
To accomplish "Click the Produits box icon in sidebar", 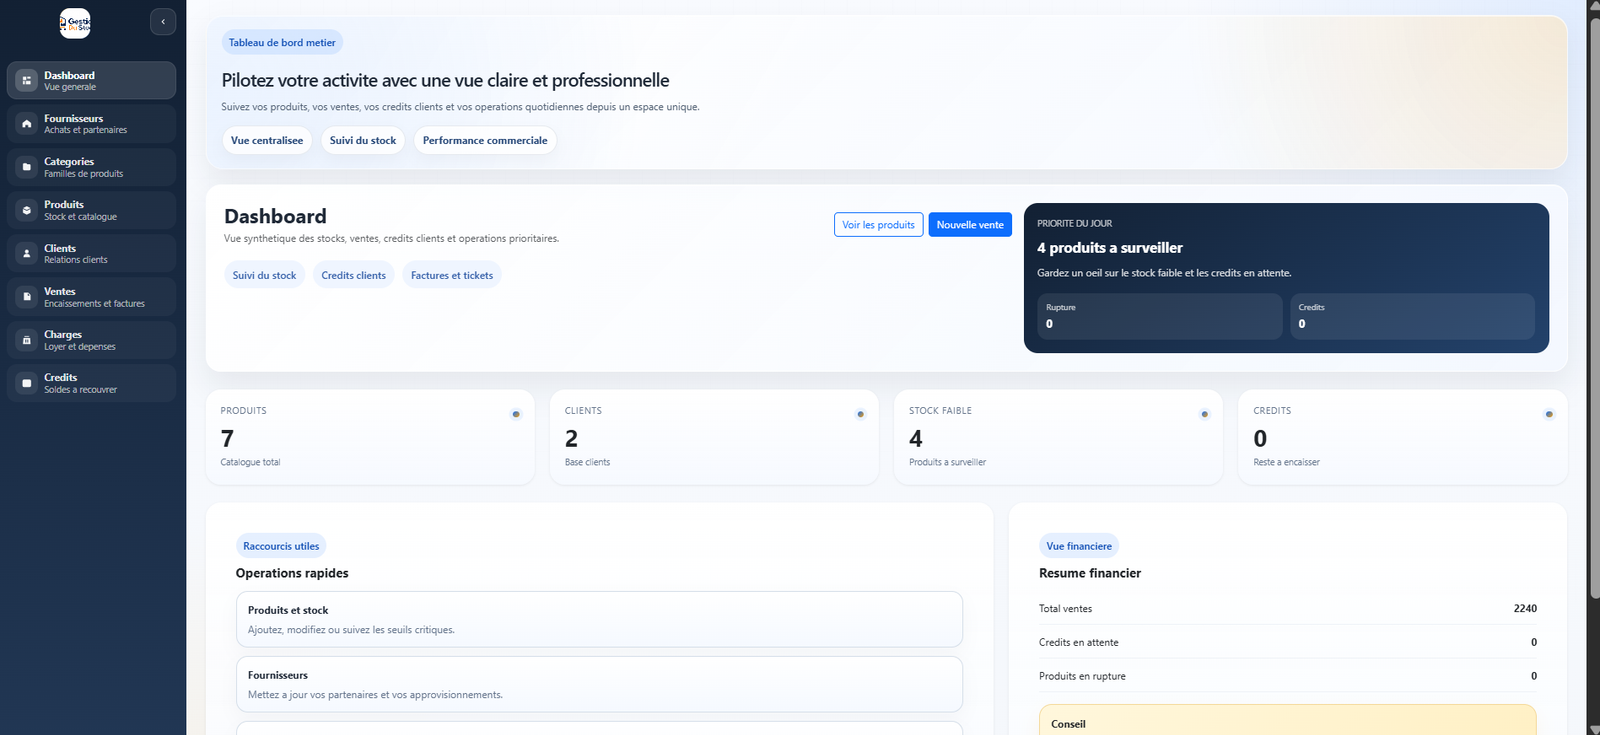I will (x=27, y=210).
